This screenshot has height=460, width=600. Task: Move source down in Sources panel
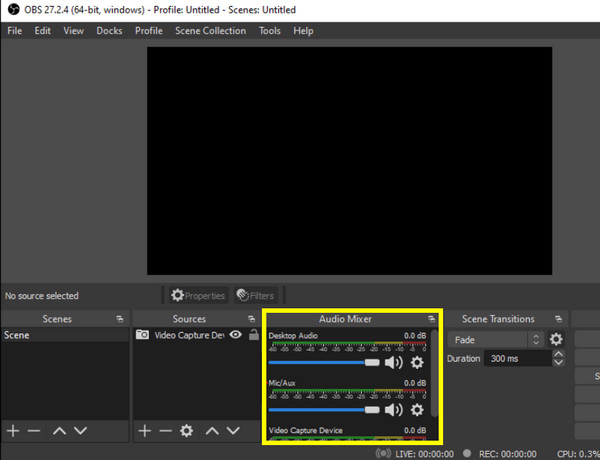233,431
